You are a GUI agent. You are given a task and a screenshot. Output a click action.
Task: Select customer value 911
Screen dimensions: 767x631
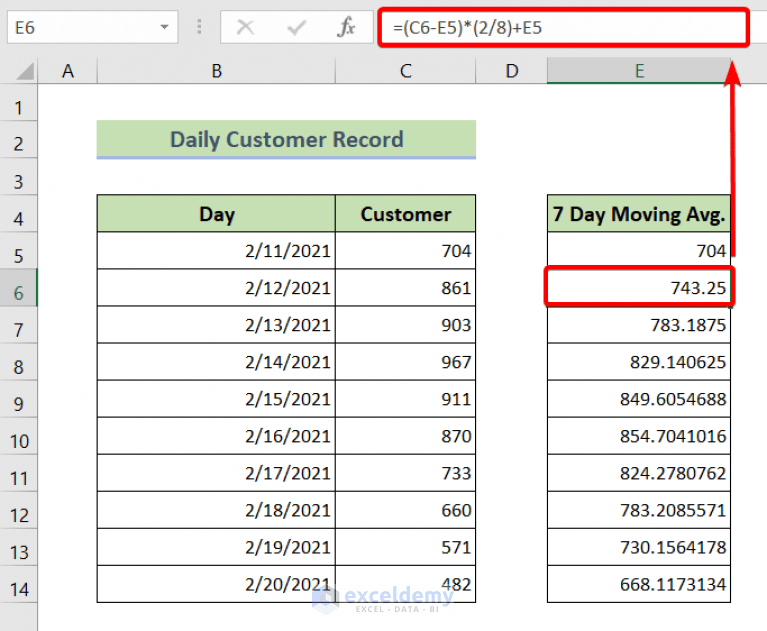point(406,400)
